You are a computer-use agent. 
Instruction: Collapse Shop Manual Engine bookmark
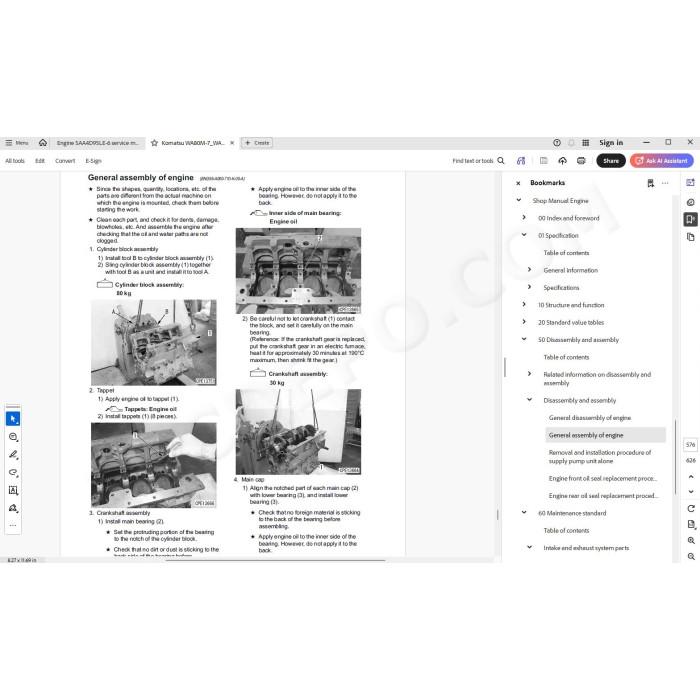pyautogui.click(x=519, y=200)
